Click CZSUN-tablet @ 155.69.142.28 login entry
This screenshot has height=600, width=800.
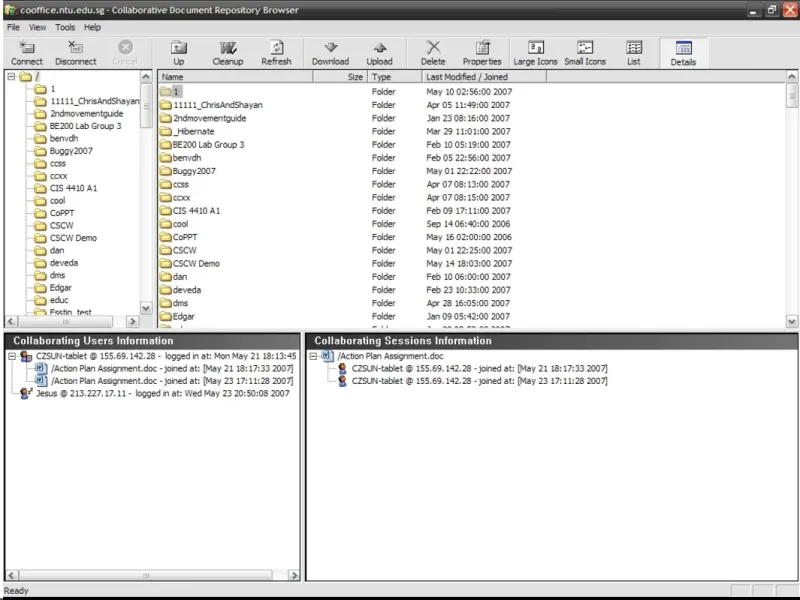click(x=166, y=356)
